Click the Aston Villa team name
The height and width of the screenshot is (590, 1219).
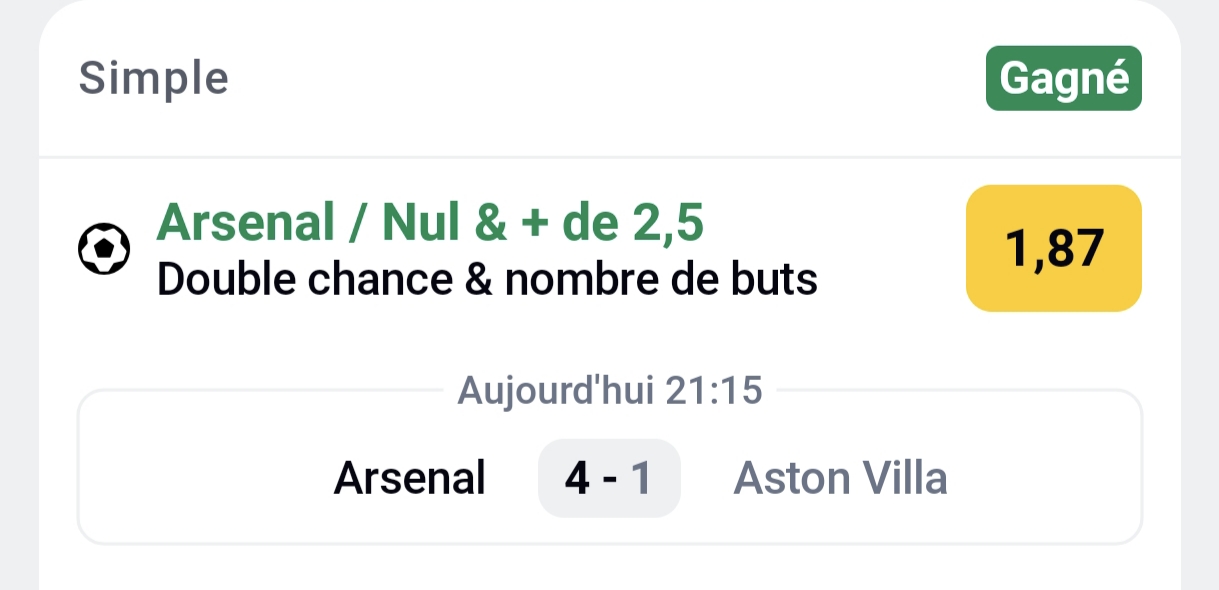tap(840, 478)
